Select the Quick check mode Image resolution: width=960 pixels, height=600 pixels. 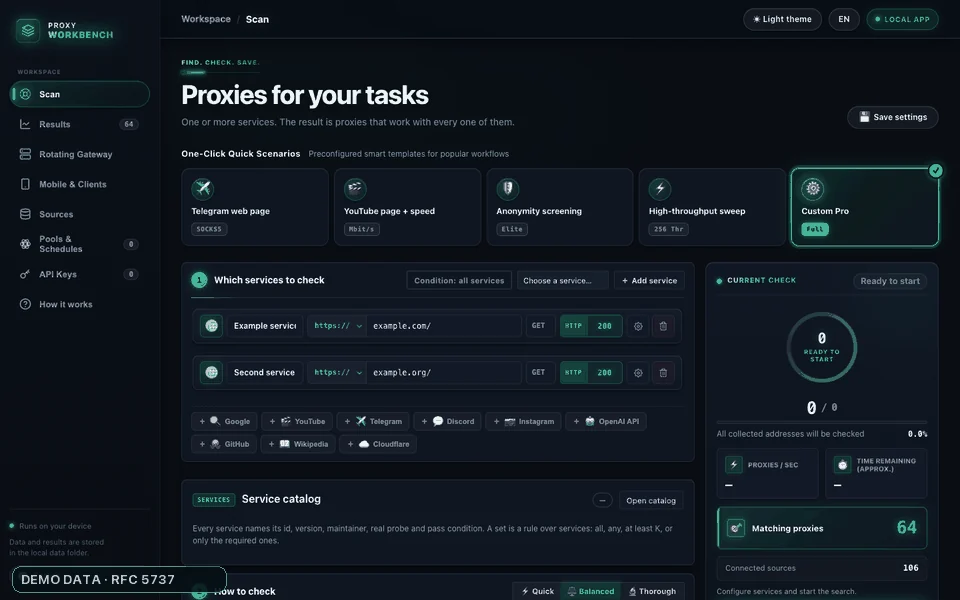pyautogui.click(x=537, y=591)
